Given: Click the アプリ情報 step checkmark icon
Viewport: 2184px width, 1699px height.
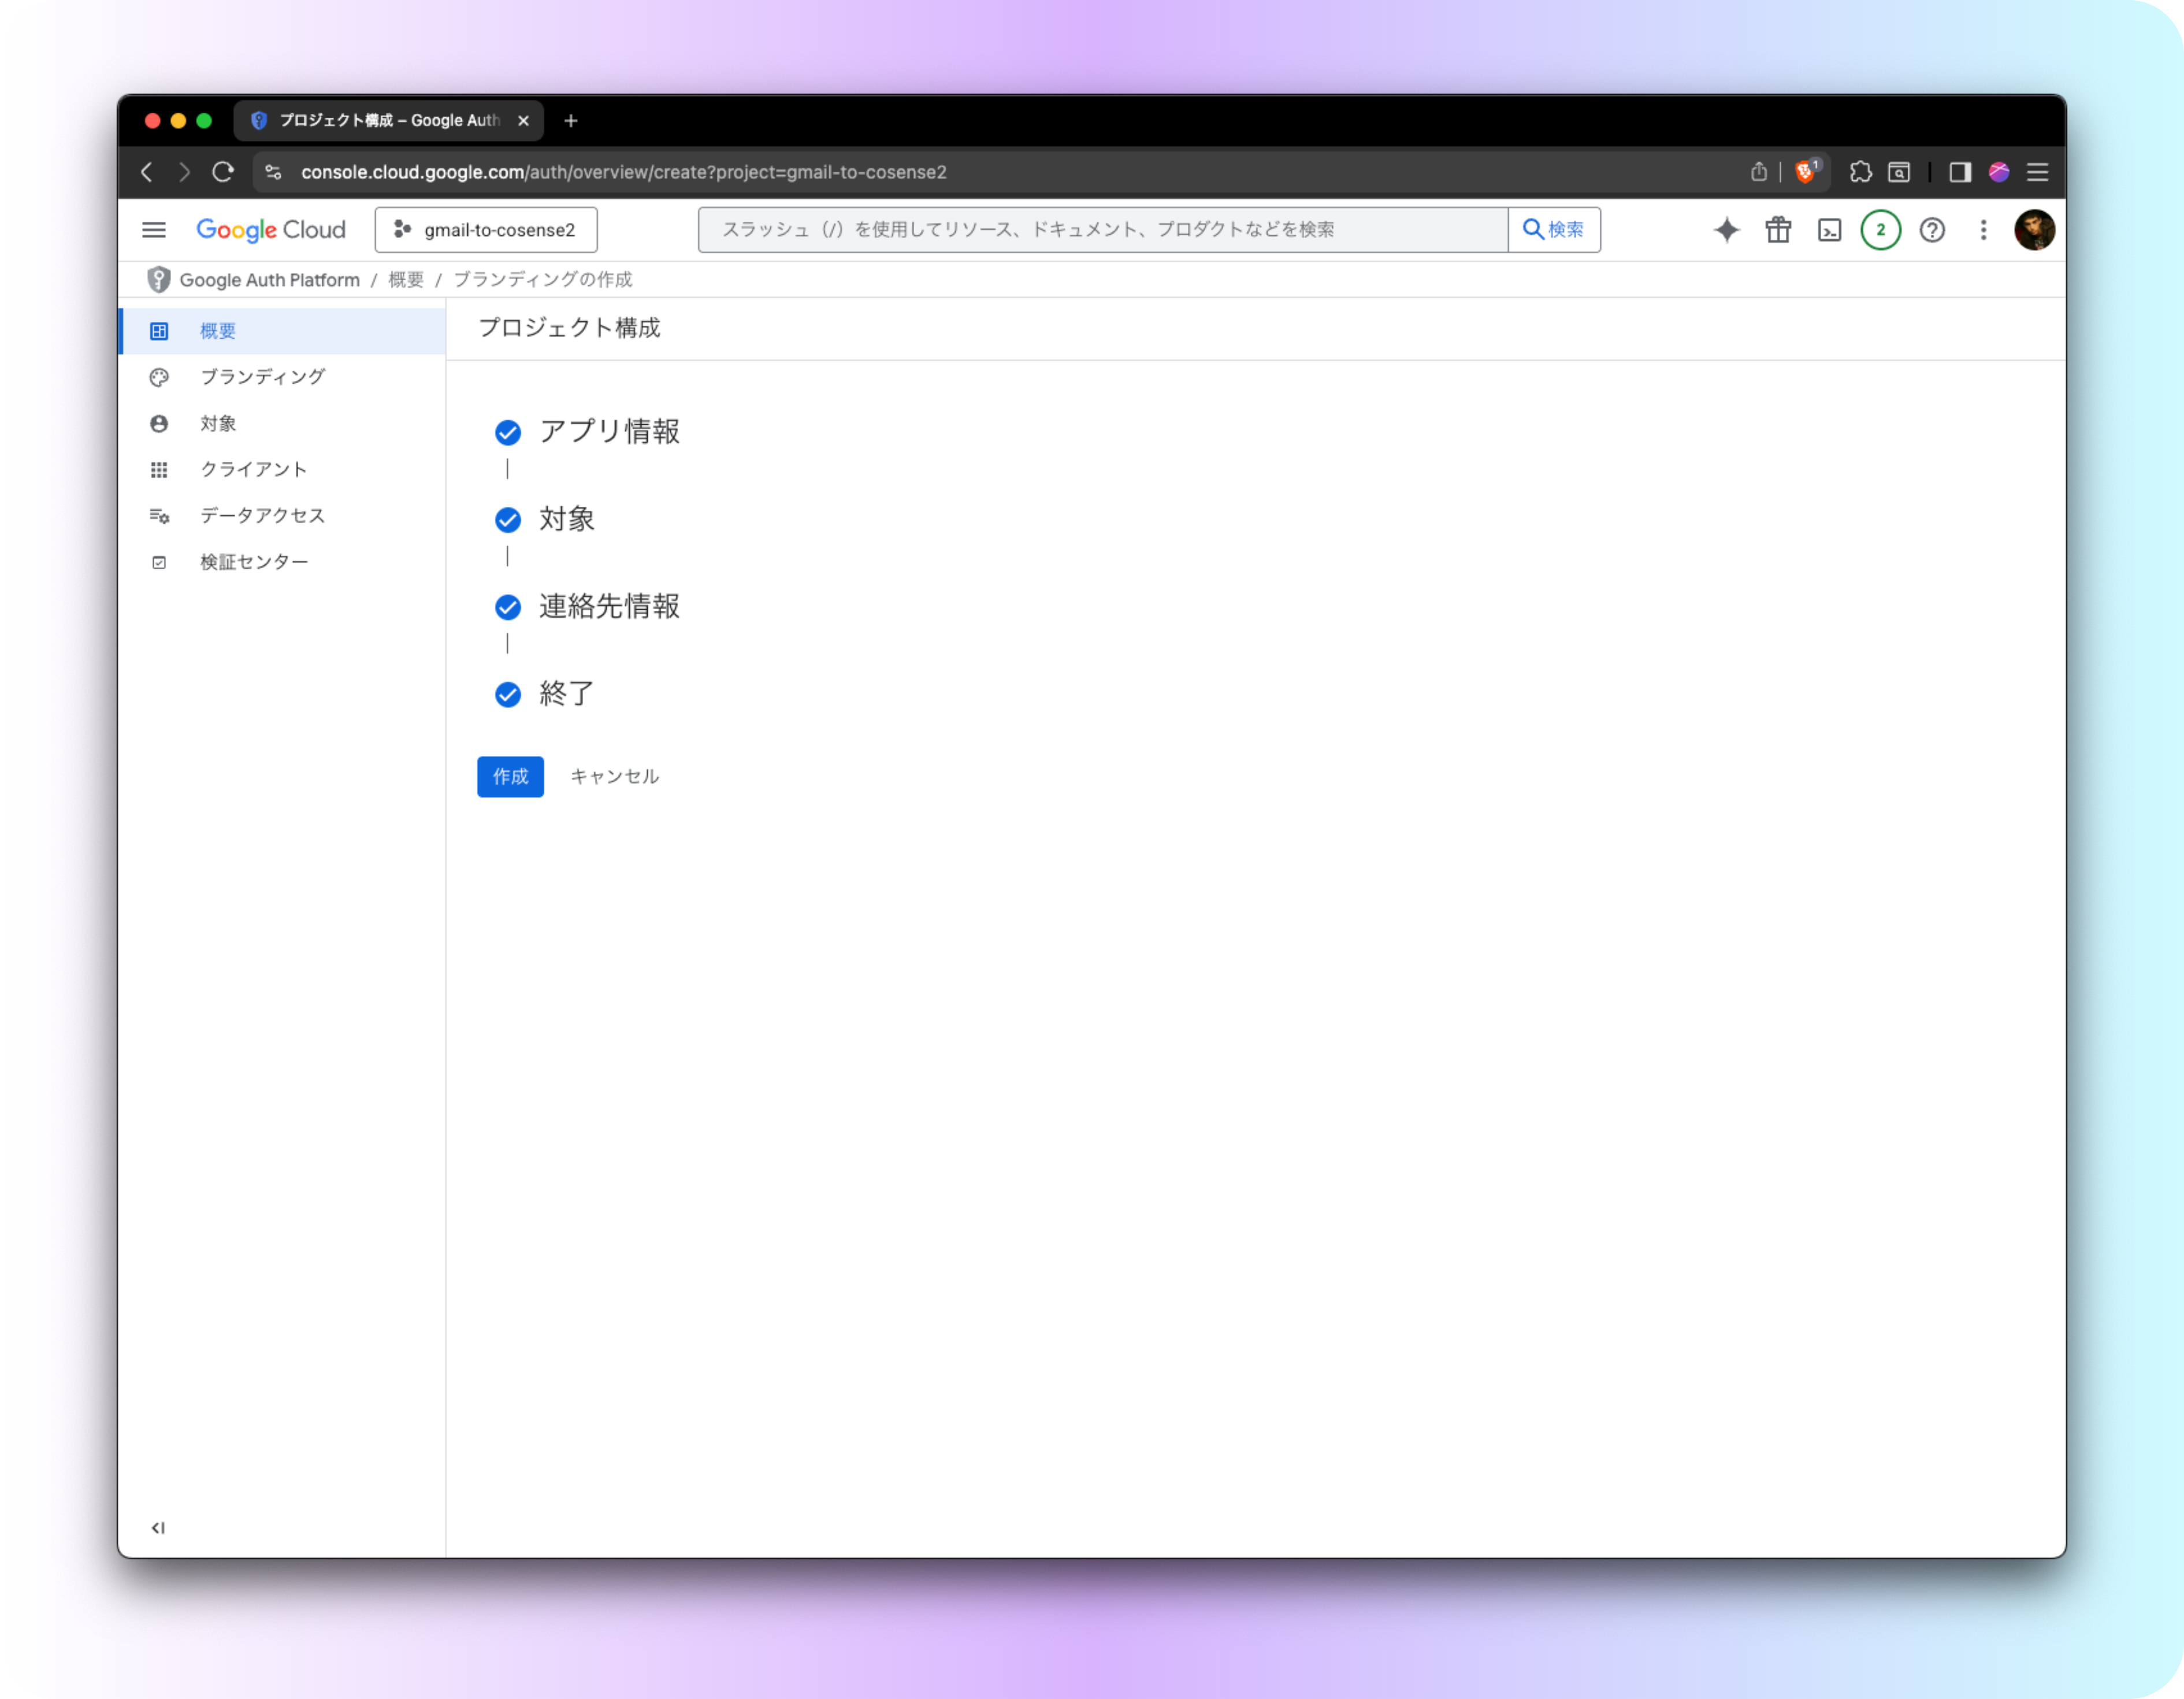Looking at the screenshot, I should pyautogui.click(x=508, y=432).
